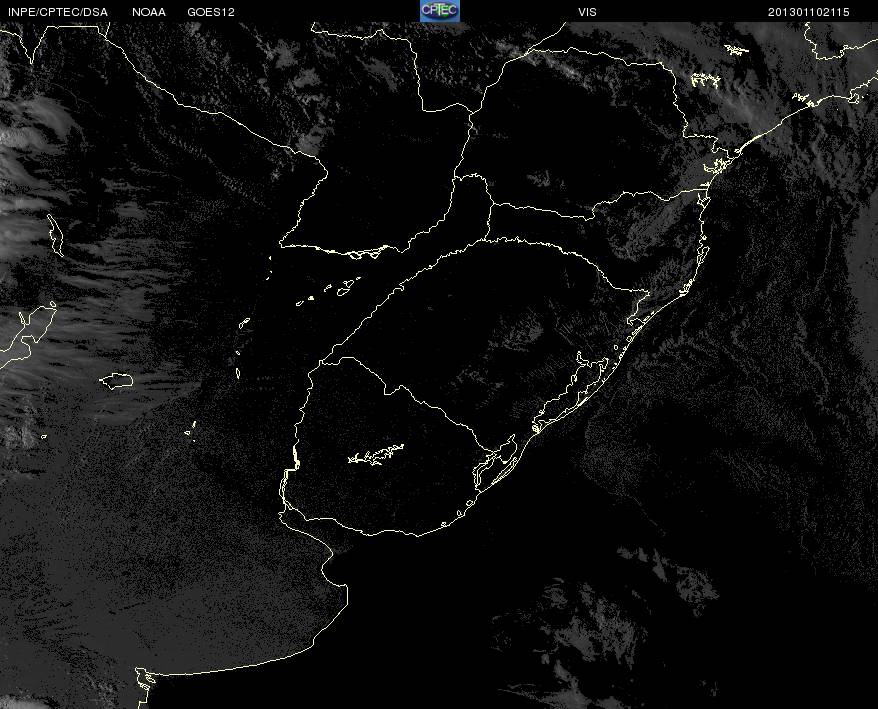Viewport: 878px width, 709px height.
Task: Click the Mar Chiquita lake outline in Argentina
Action: click(x=117, y=380)
